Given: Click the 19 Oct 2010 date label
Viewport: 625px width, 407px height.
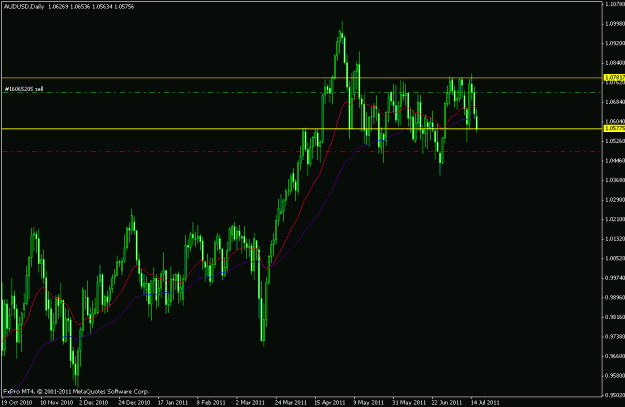Looking at the screenshot, I should click(x=16, y=402).
